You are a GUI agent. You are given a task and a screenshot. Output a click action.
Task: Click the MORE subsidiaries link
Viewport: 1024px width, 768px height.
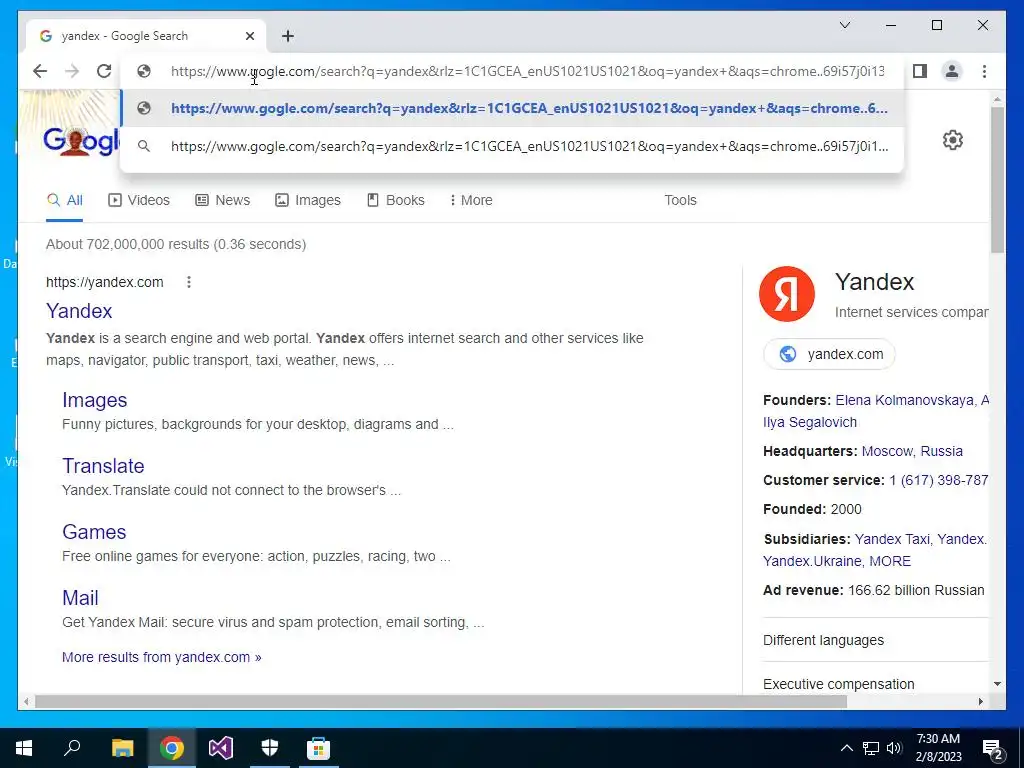(x=890, y=562)
